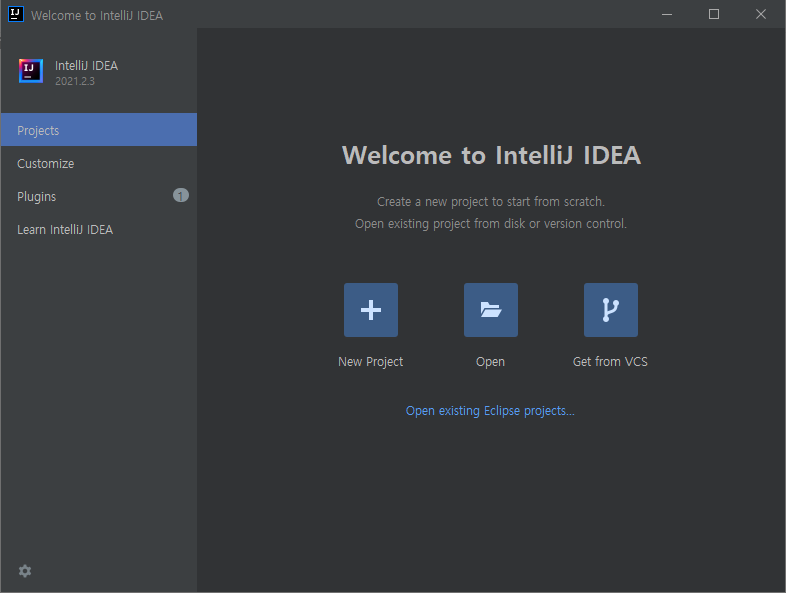This screenshot has height=593, width=786.
Task: Maximize the Welcome window
Action: (x=714, y=15)
